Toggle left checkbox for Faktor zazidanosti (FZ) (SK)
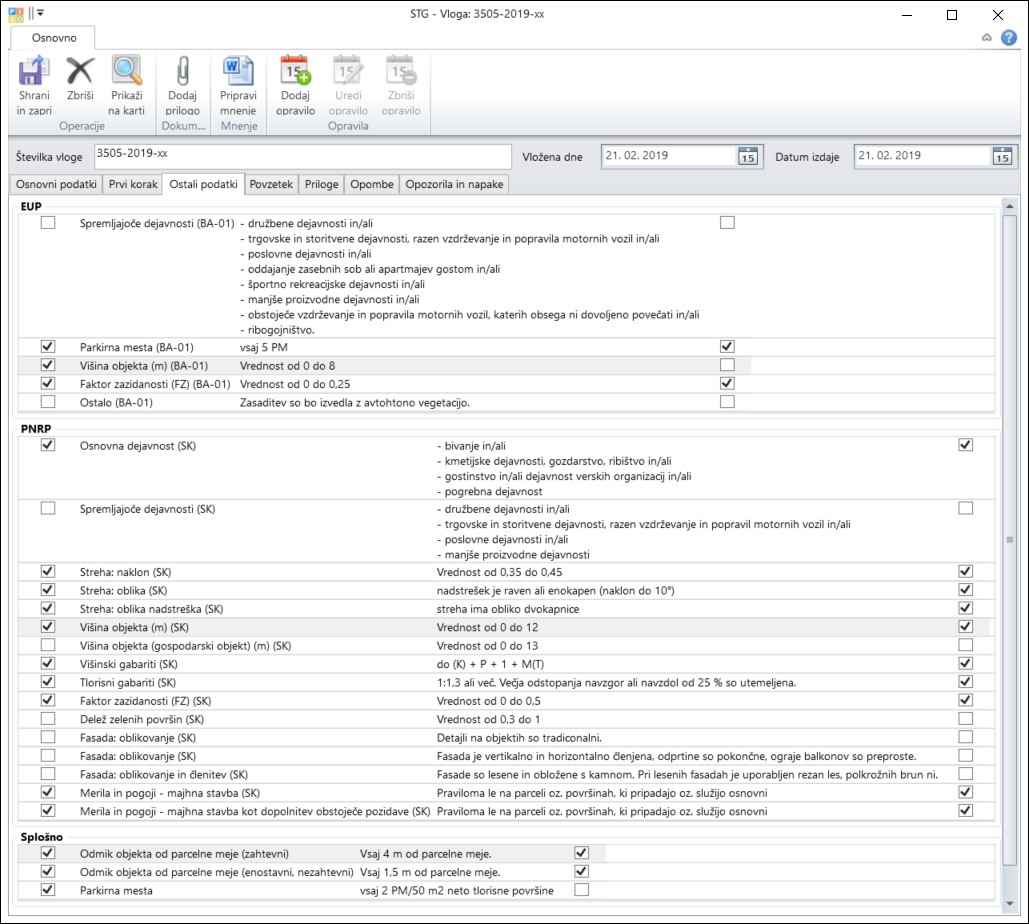1029x924 pixels. (48, 700)
